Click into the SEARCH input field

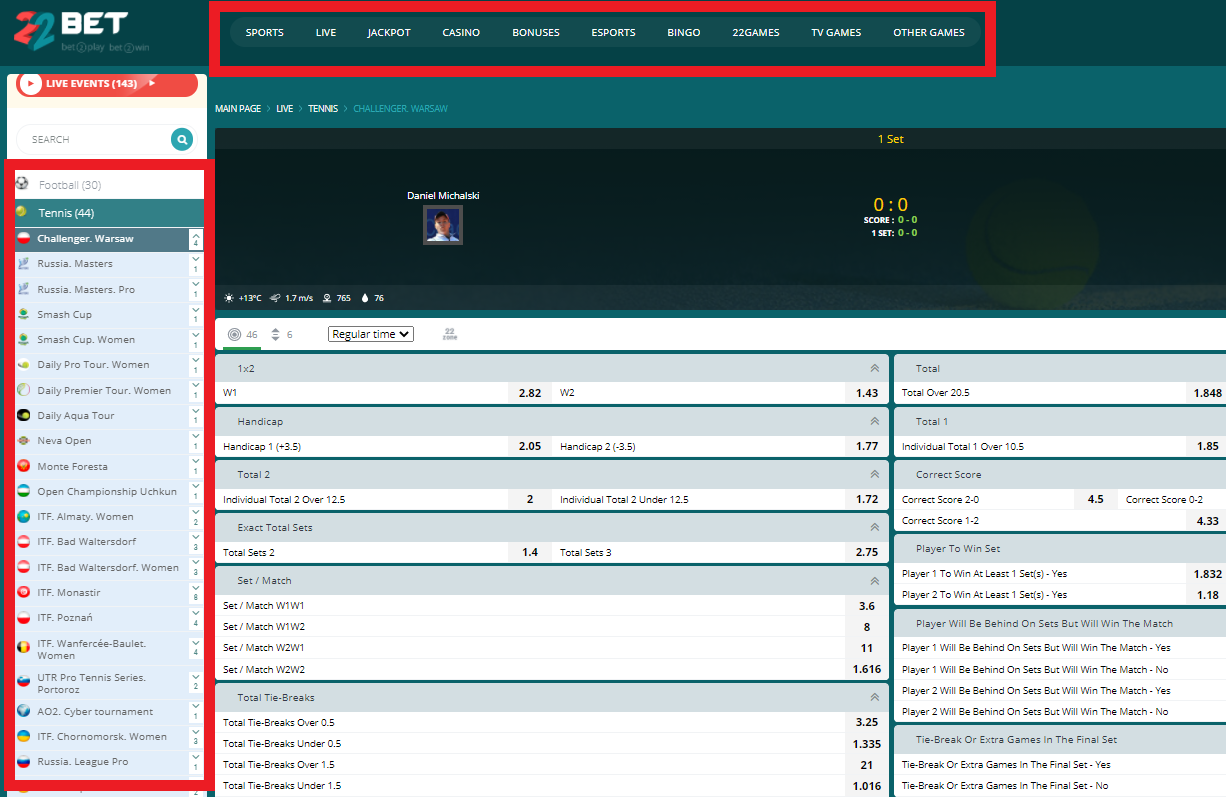[94, 140]
